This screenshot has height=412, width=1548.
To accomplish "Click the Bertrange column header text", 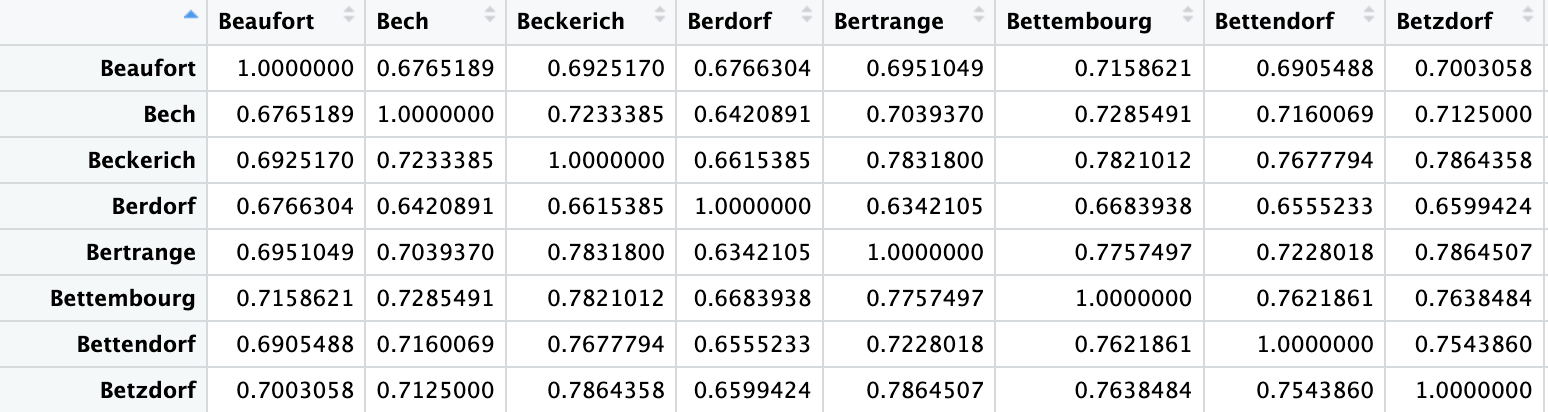I will click(888, 21).
